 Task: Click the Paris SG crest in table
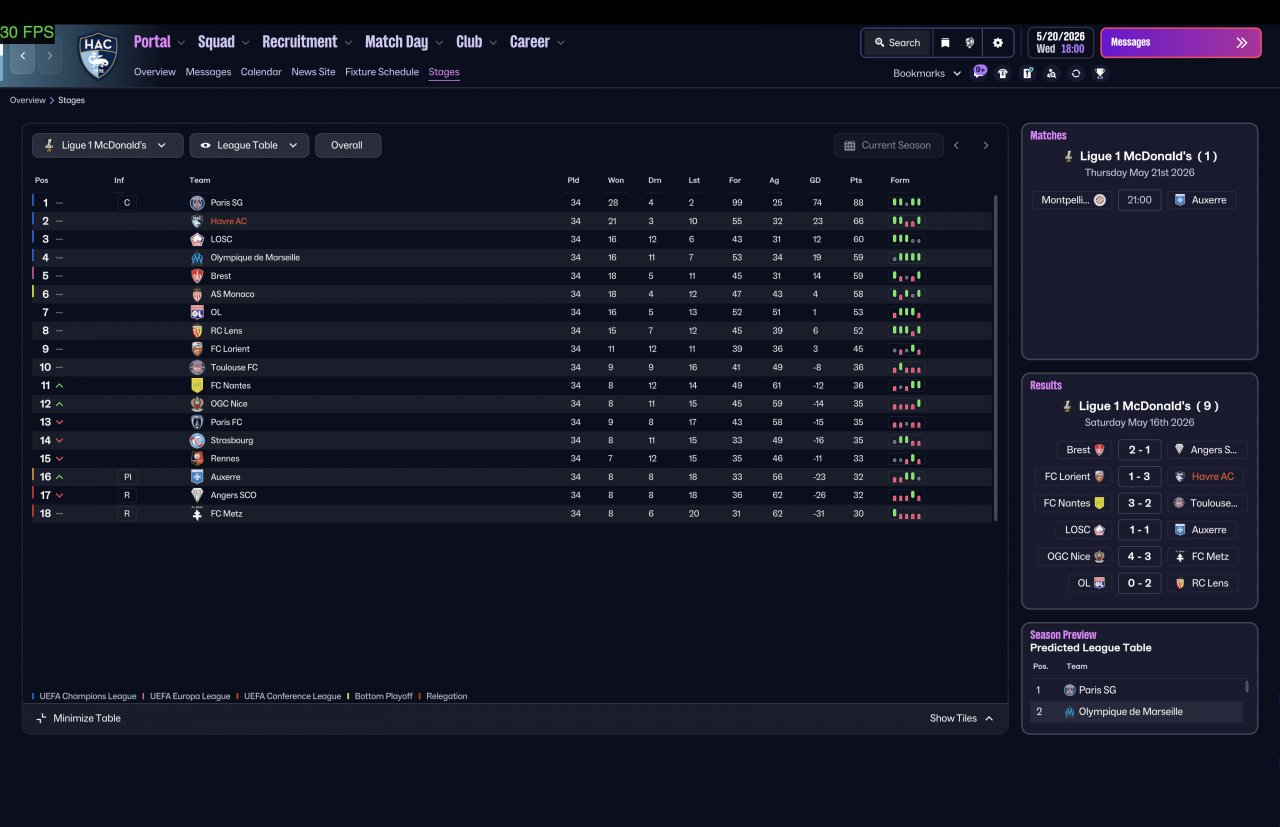click(x=197, y=203)
